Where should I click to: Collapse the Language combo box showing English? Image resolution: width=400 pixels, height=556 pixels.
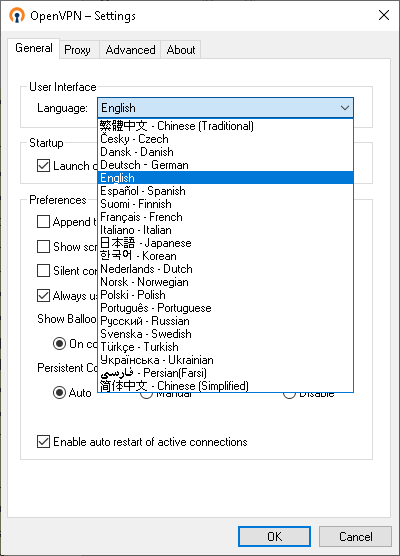coord(226,108)
